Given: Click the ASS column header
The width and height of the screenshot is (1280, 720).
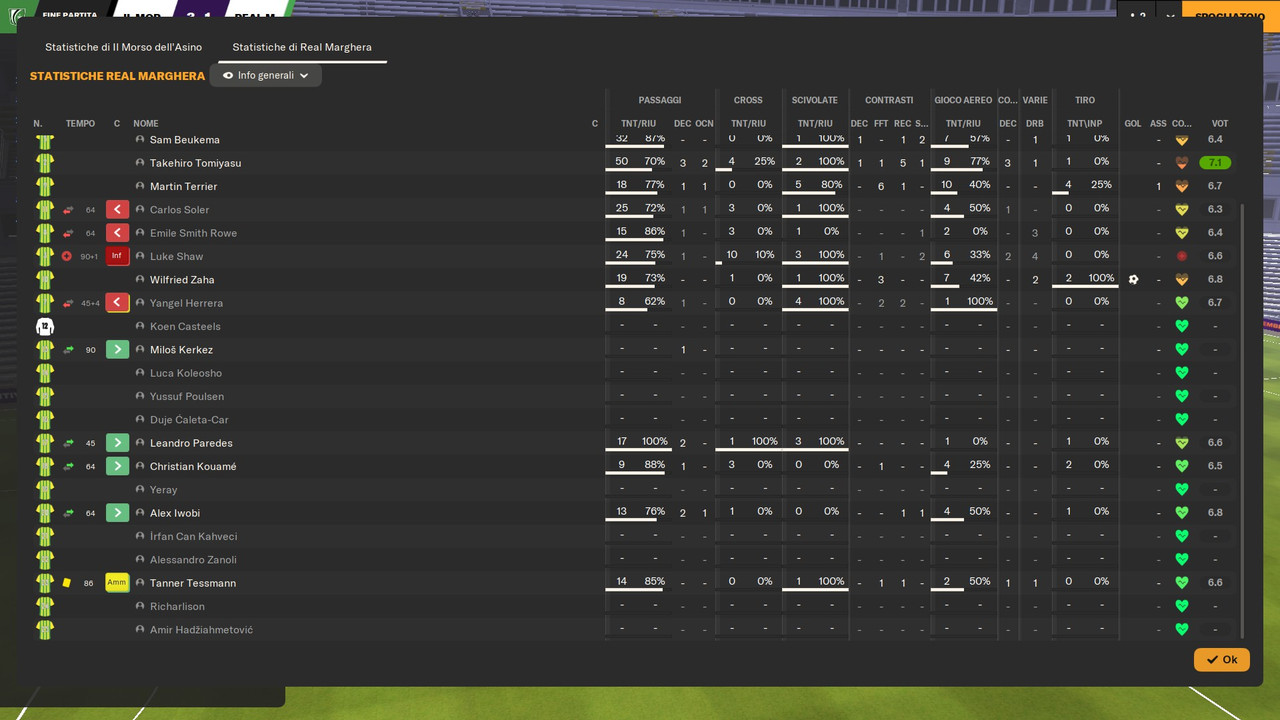Looking at the screenshot, I should (x=1158, y=124).
